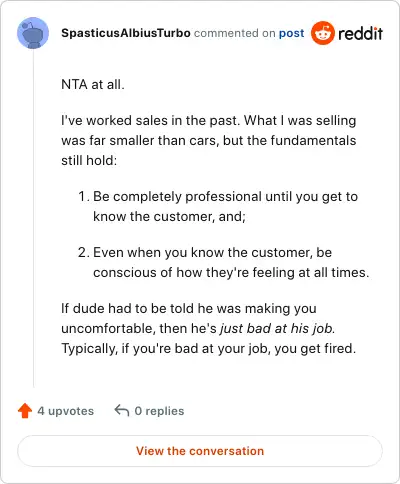Click the "If dude had to be told" line
This screenshot has height=484, width=400.
click(x=189, y=308)
